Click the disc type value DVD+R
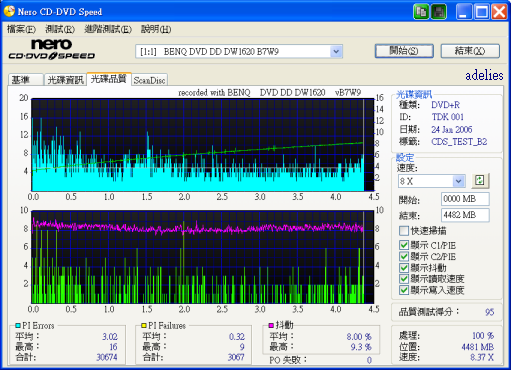 (445, 105)
